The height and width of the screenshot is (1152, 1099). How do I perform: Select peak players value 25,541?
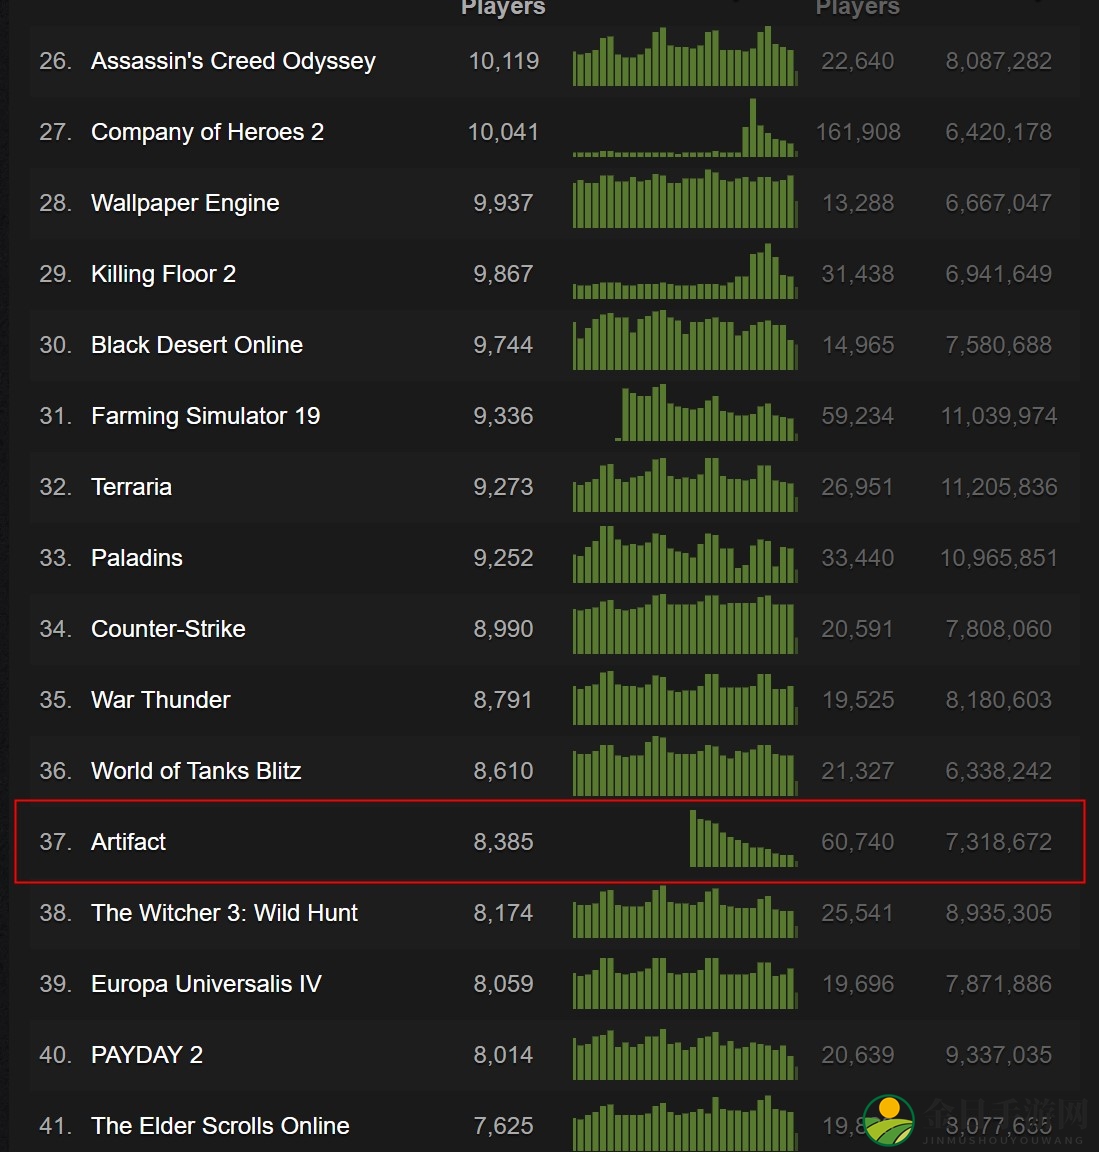tap(858, 913)
